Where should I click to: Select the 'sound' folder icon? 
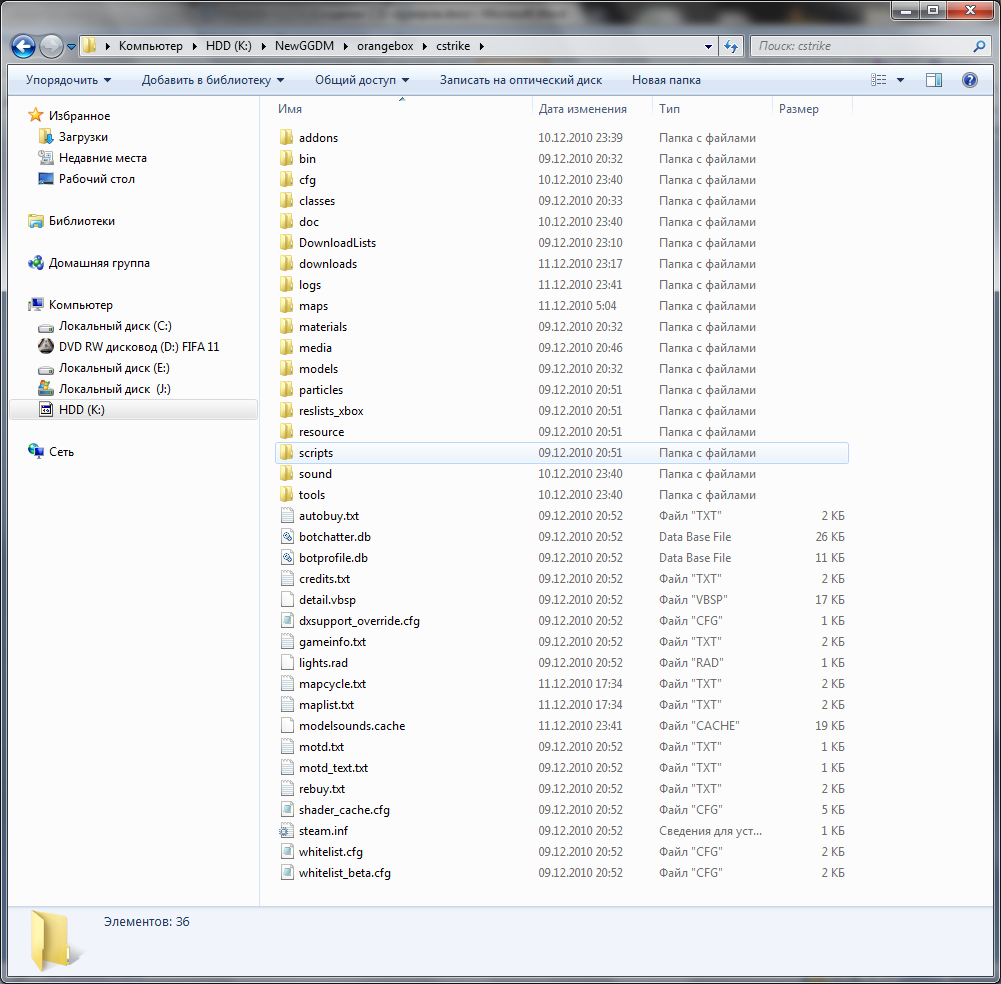287,474
